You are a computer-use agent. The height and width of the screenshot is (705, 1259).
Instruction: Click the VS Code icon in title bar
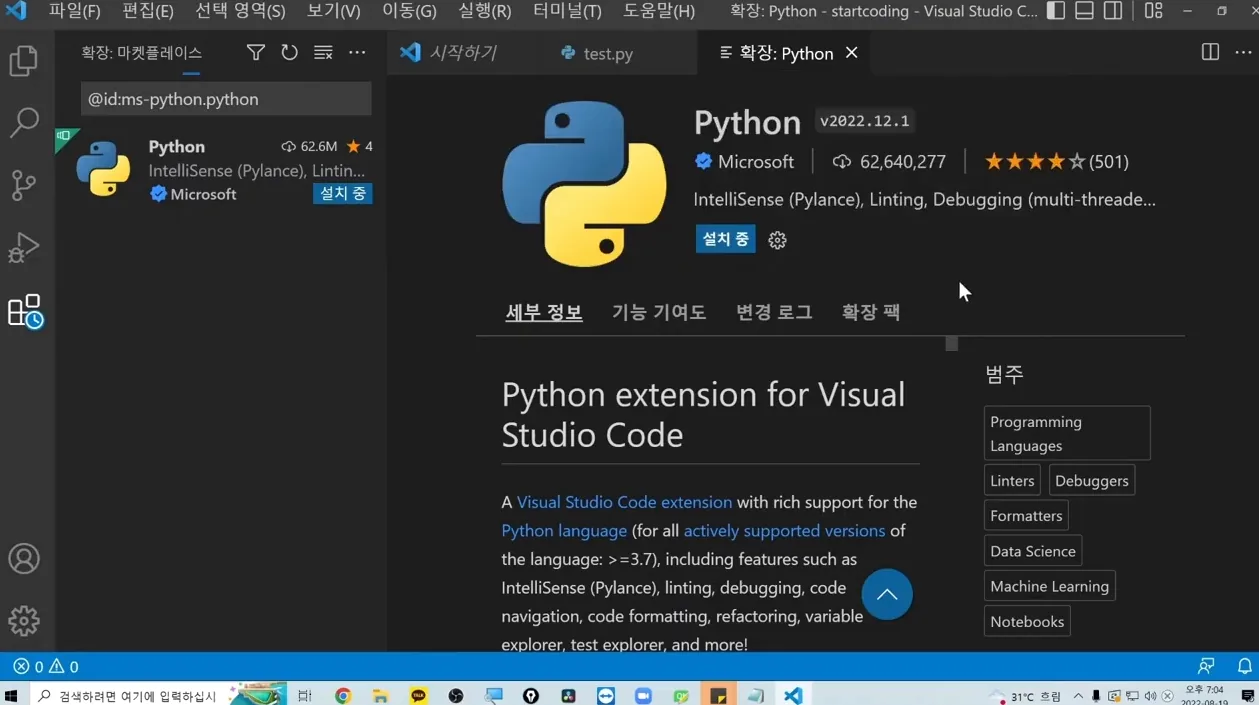(16, 11)
